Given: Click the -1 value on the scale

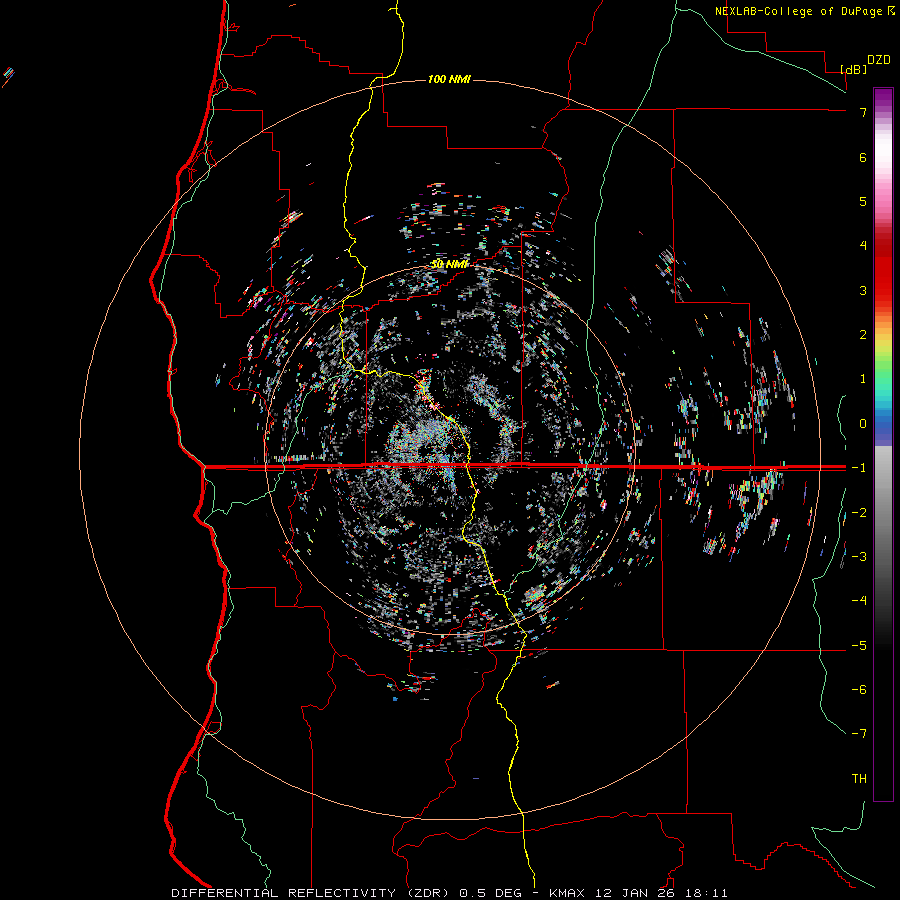Looking at the screenshot, I should (859, 467).
